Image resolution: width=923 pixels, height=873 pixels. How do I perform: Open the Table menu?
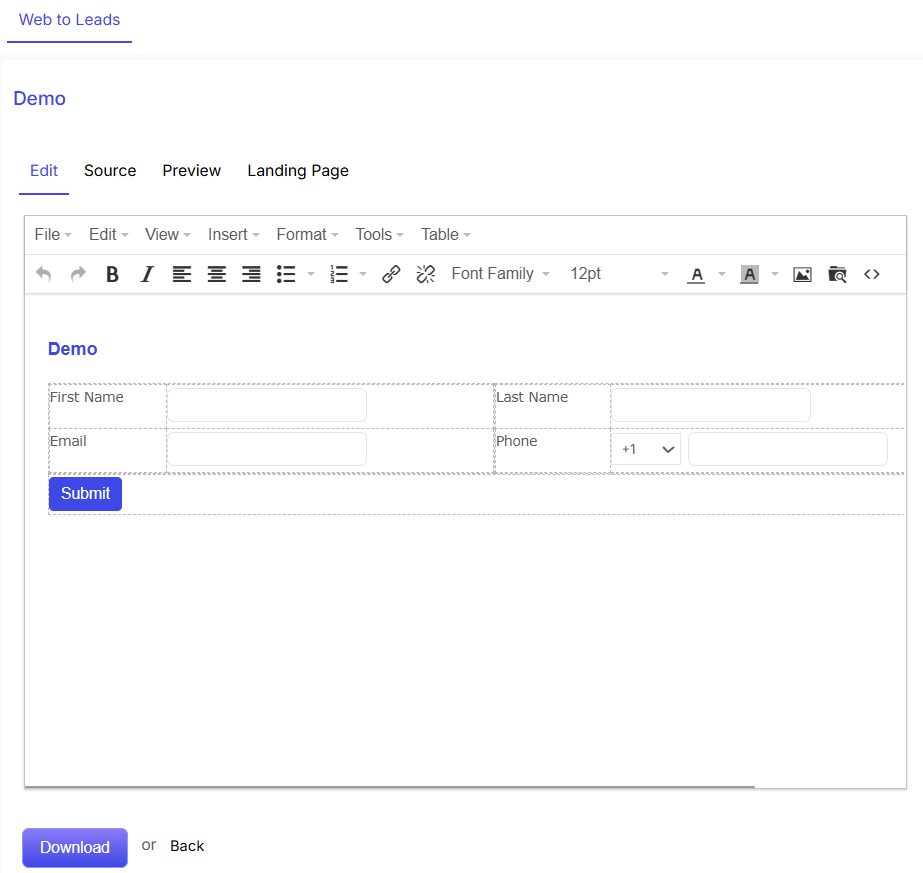(x=446, y=235)
